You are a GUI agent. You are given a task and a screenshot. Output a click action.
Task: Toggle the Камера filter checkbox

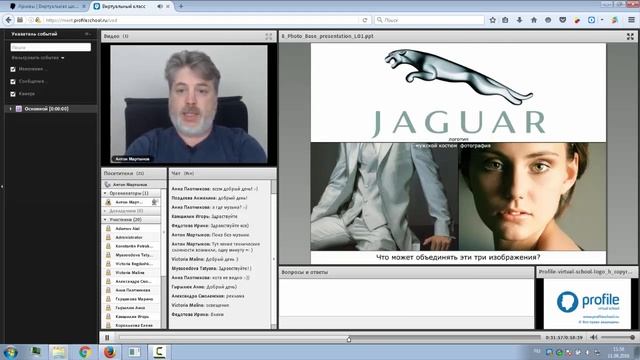pyautogui.click(x=13, y=94)
